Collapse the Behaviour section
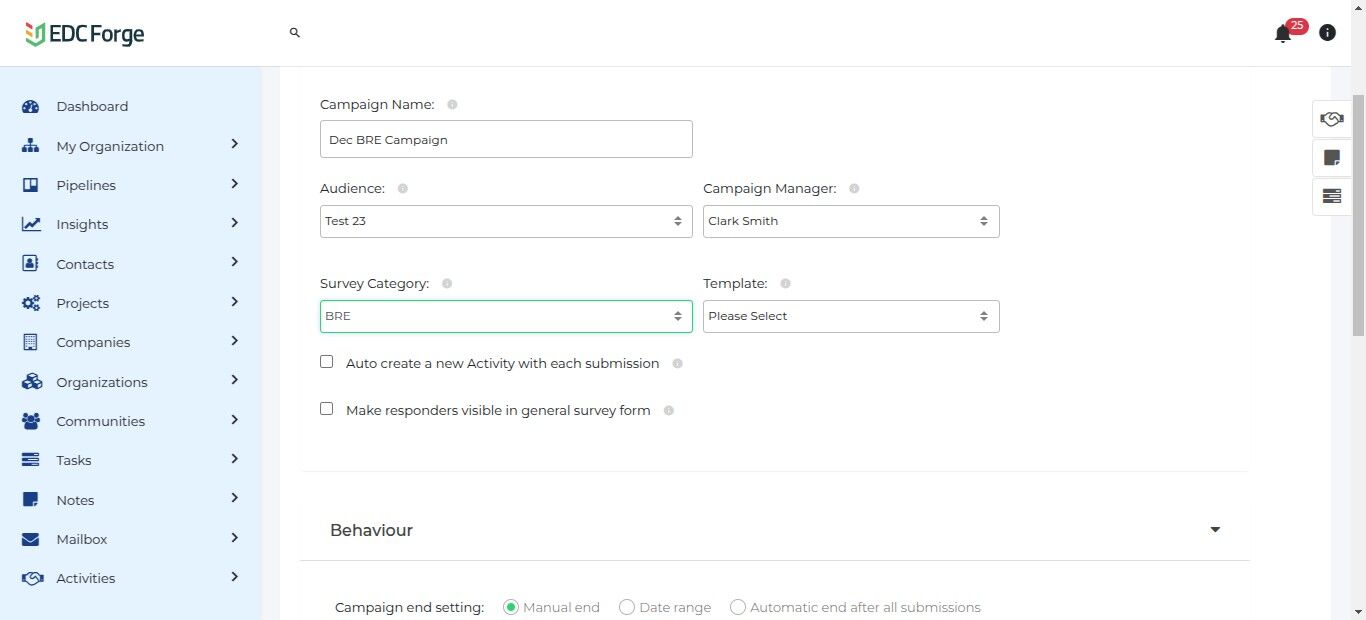This screenshot has height=620, width=1366. pos(1215,530)
